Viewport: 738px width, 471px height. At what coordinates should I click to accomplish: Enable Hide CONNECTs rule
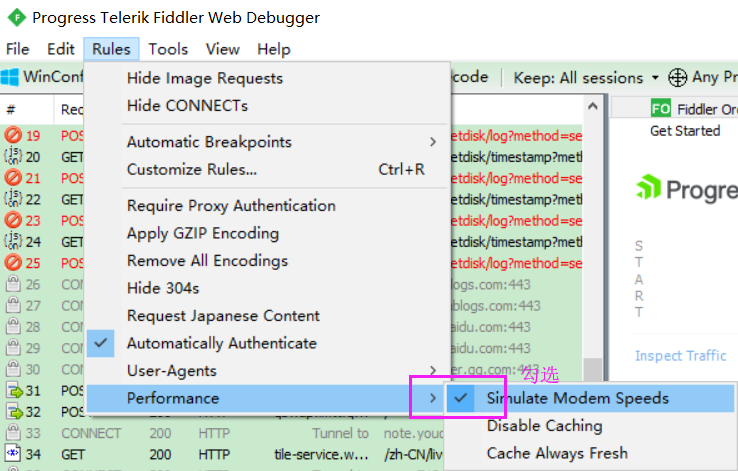(265, 105)
